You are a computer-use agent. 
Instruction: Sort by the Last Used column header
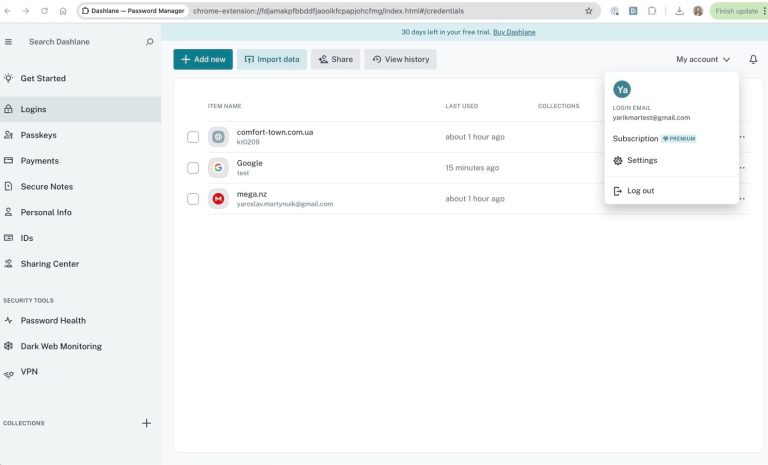tap(461, 106)
